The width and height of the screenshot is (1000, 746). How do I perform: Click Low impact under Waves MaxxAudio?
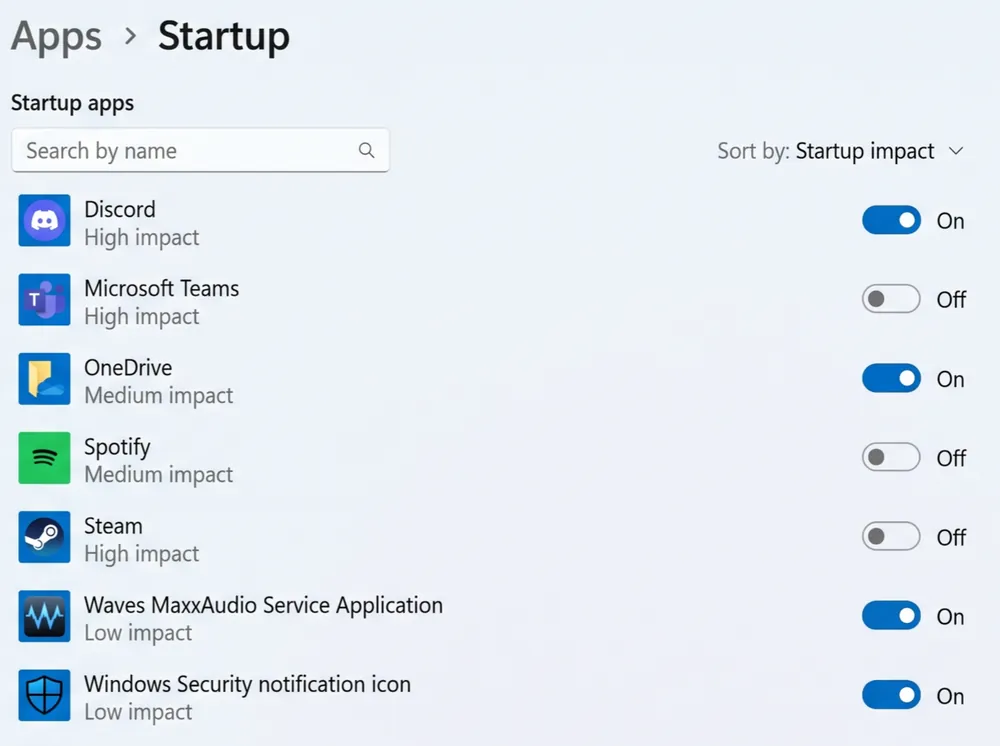click(x=138, y=633)
